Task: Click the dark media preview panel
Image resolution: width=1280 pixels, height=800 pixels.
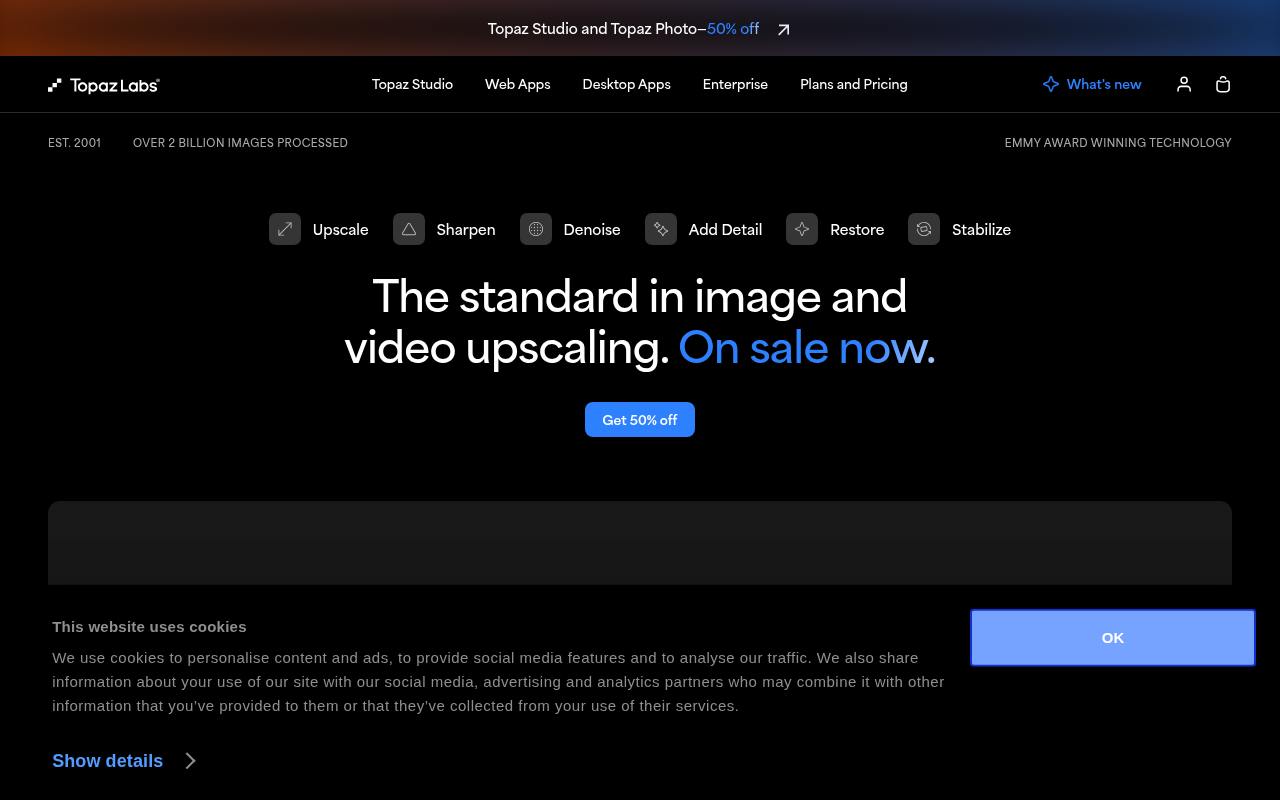Action: tap(640, 543)
